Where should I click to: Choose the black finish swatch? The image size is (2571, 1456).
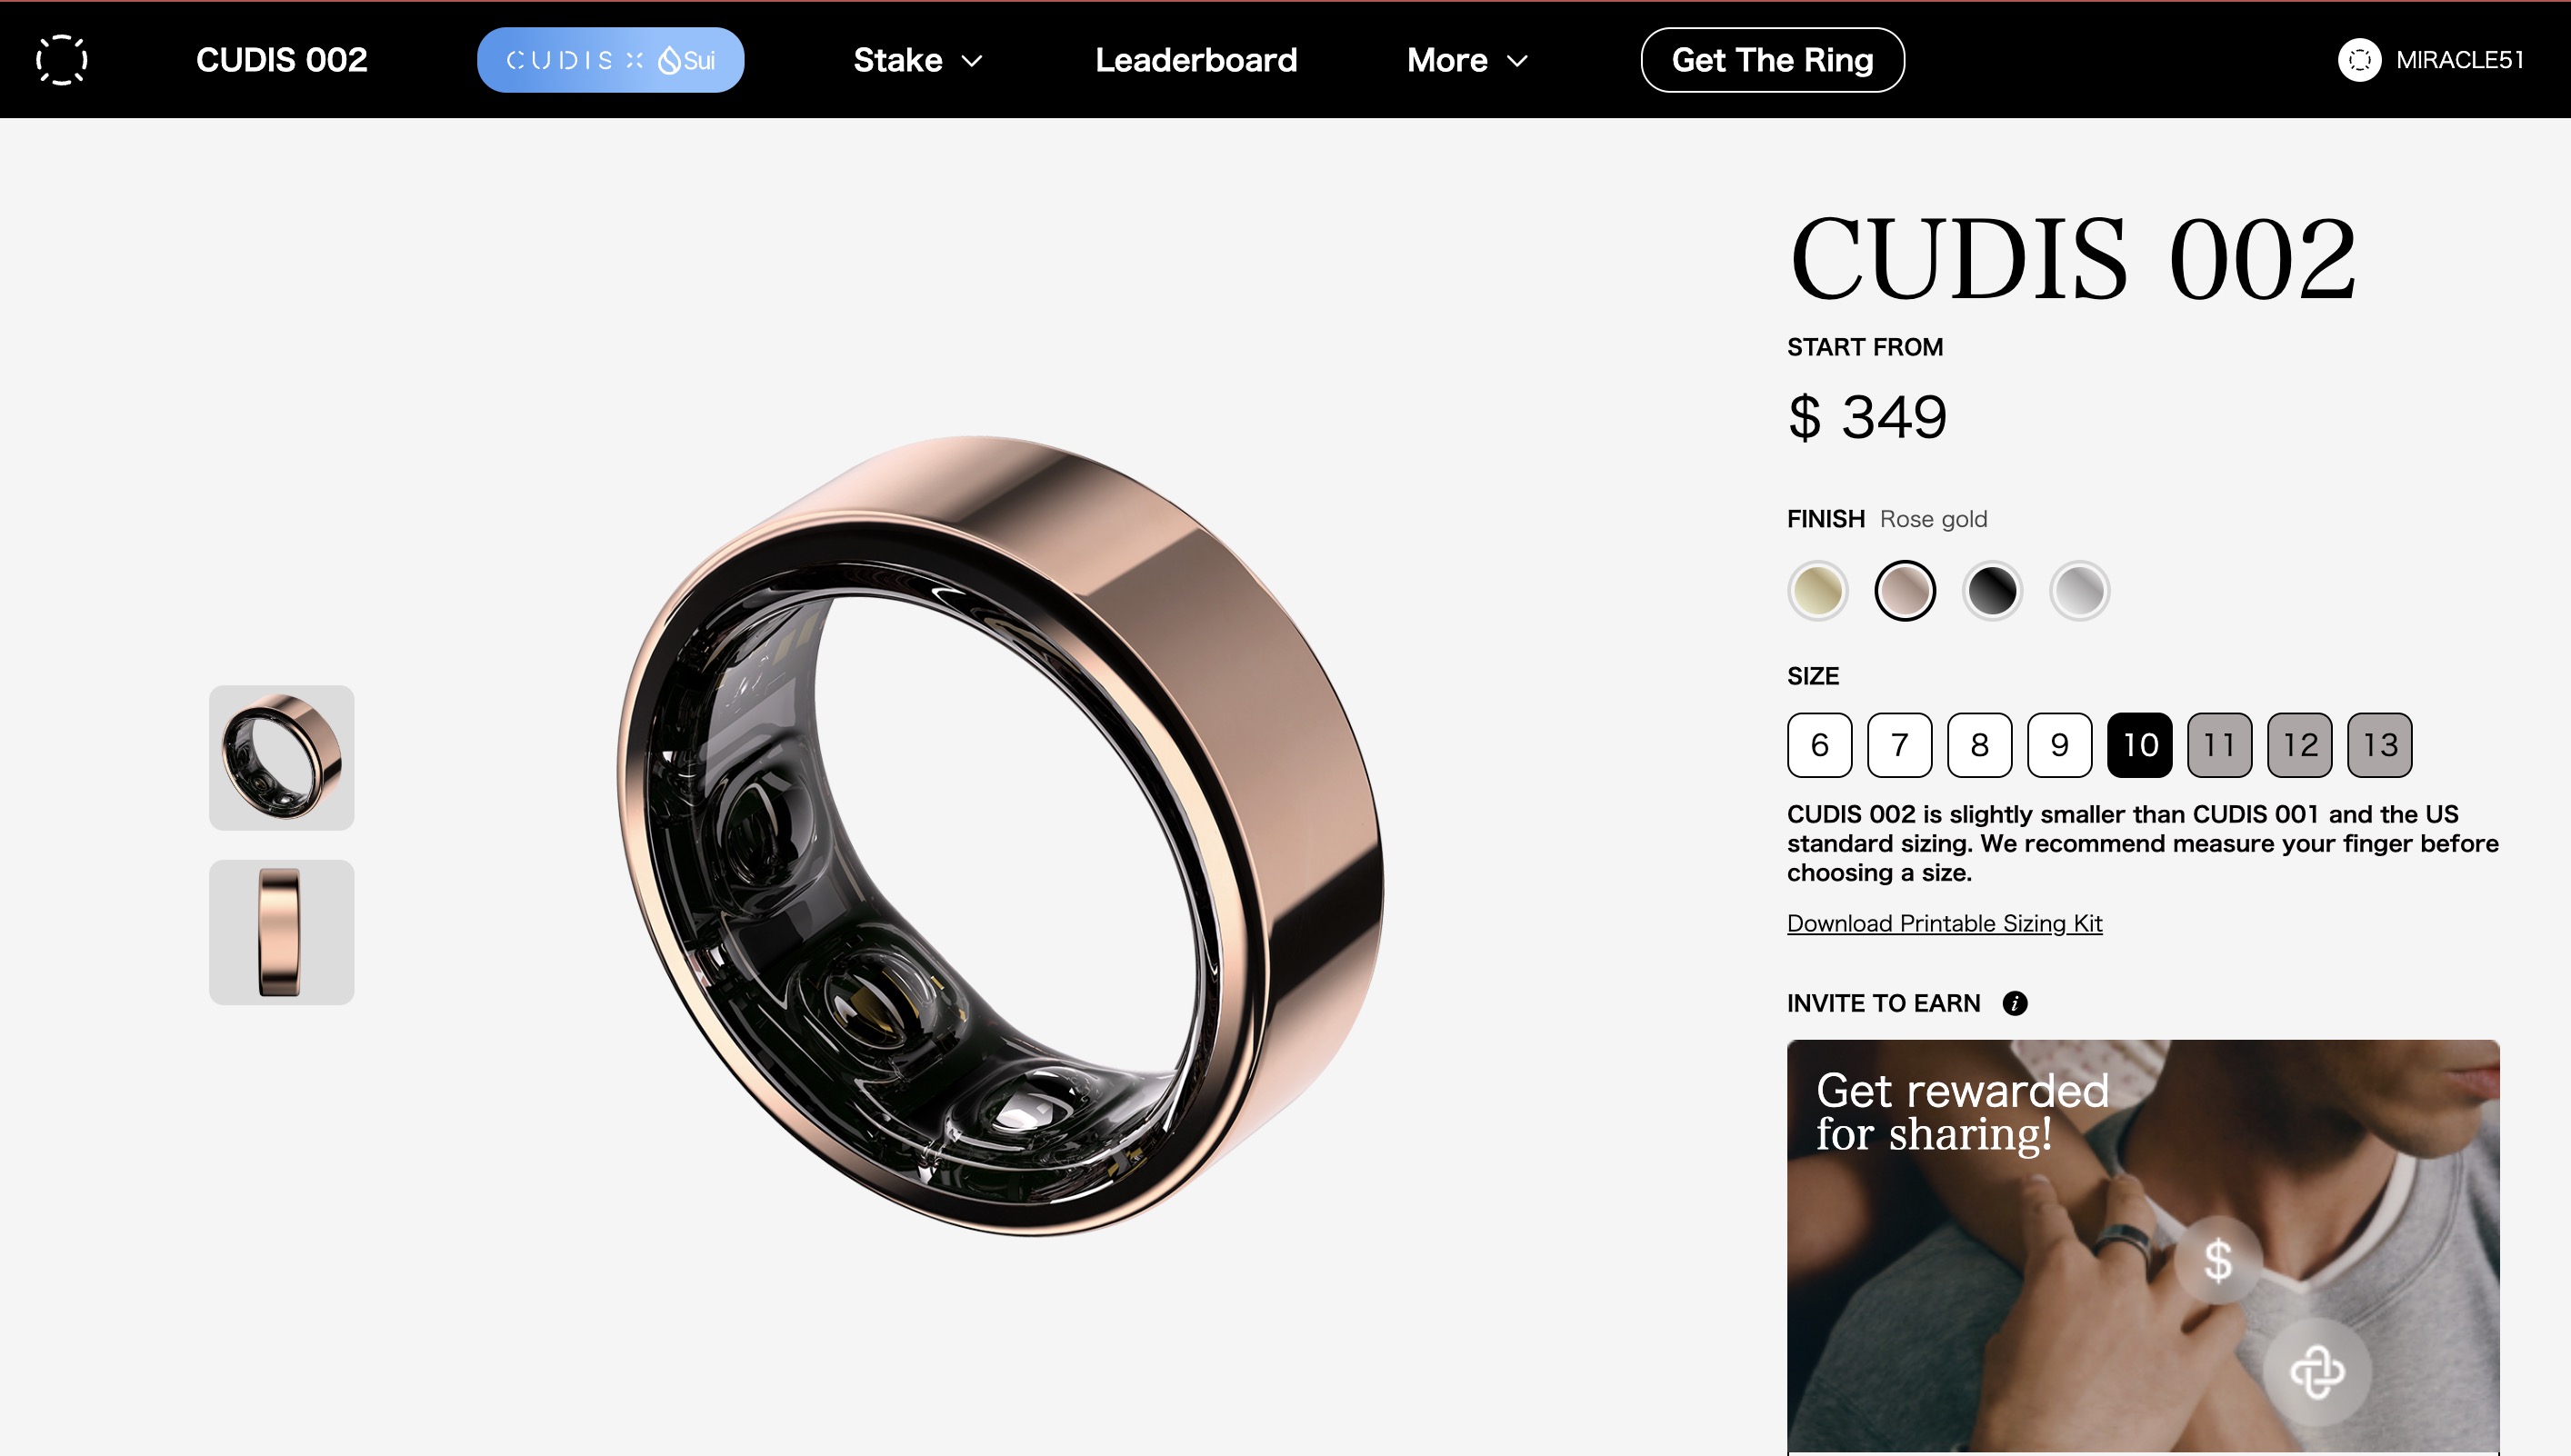click(x=1991, y=590)
